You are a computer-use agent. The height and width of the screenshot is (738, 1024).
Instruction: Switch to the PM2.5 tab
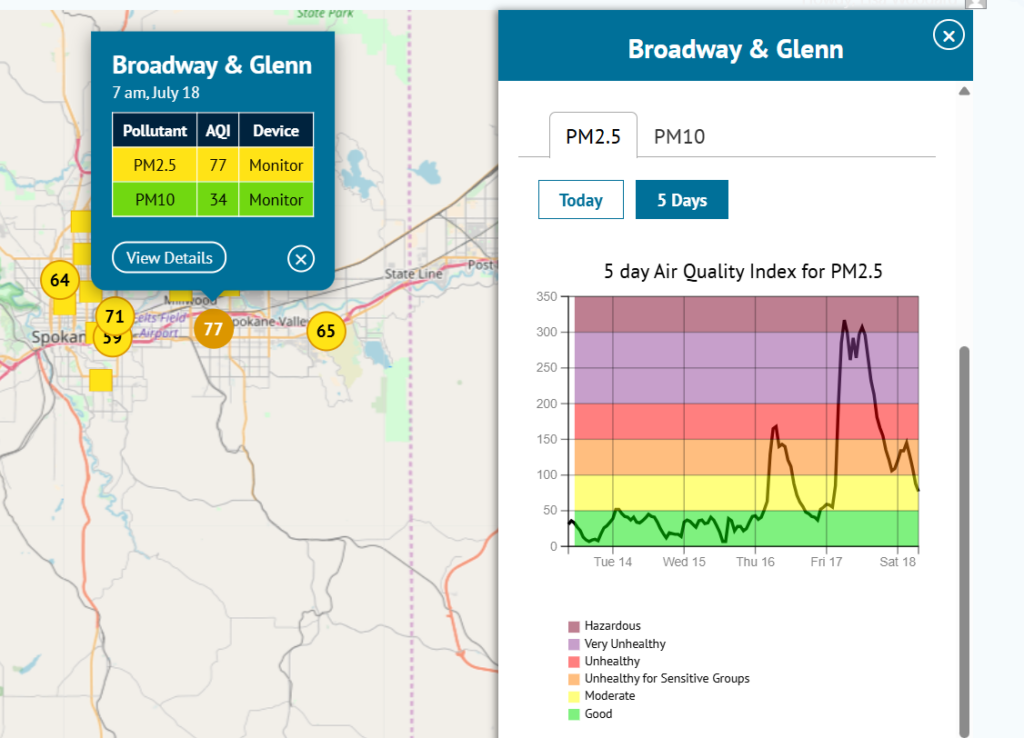coord(593,136)
